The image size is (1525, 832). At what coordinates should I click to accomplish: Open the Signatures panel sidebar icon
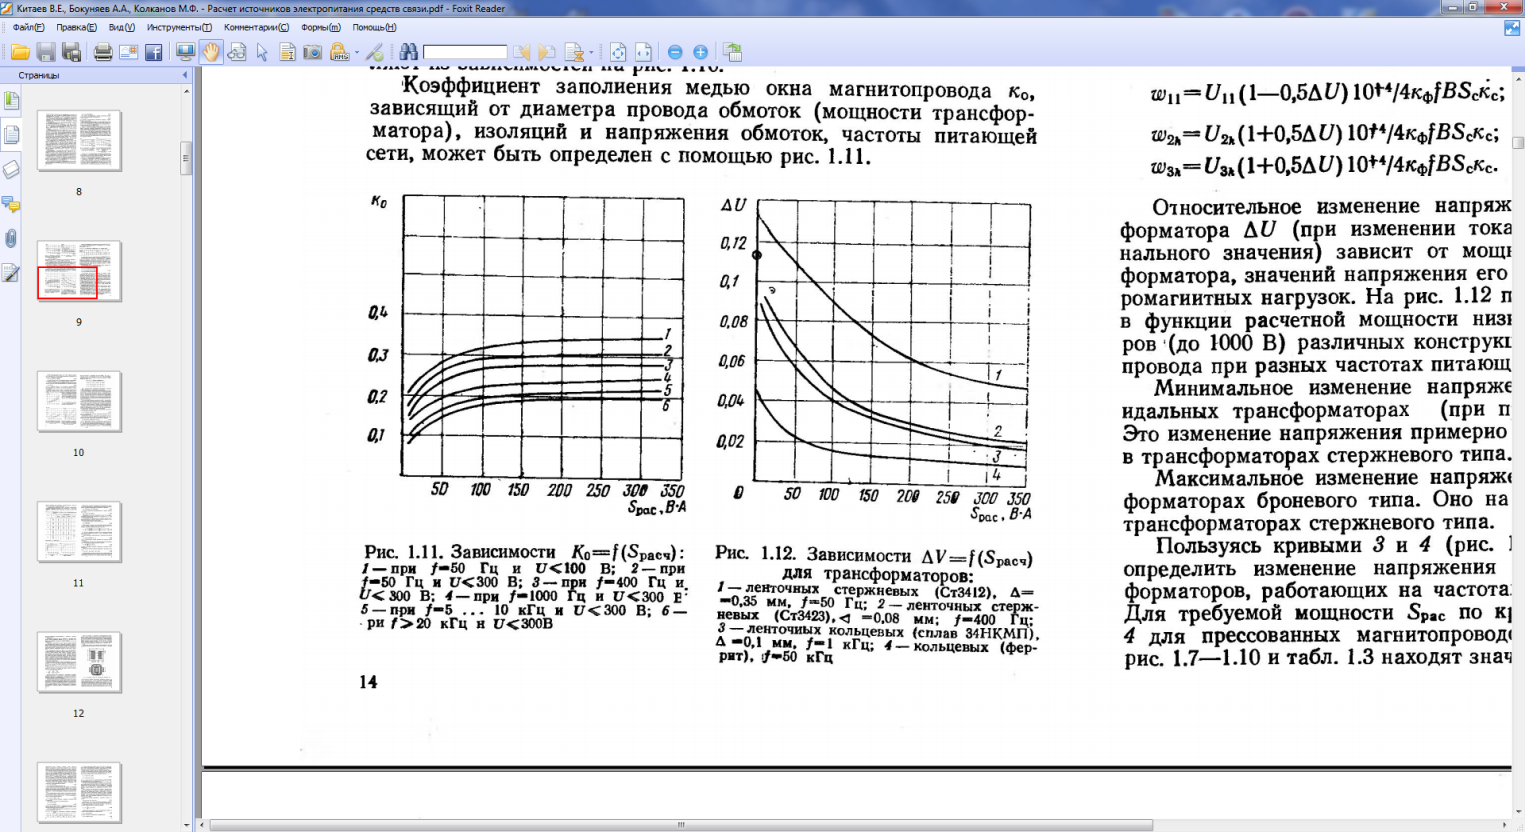pyautogui.click(x=11, y=273)
